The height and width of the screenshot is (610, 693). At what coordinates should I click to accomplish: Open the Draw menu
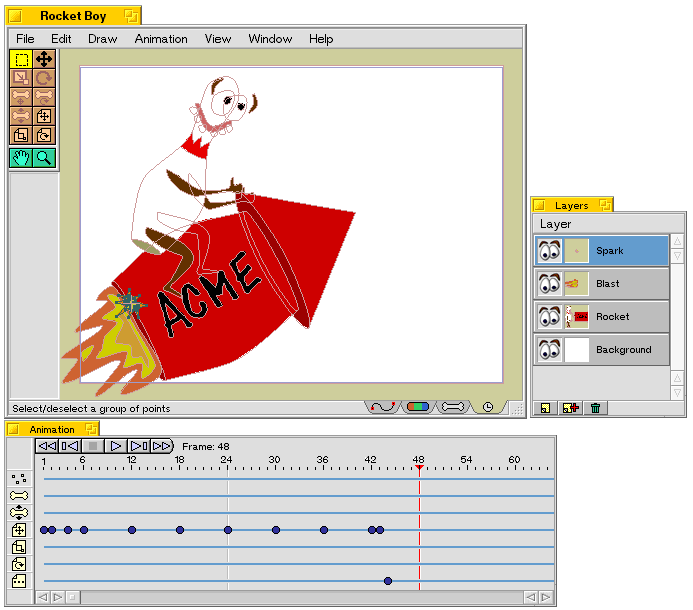coord(103,39)
